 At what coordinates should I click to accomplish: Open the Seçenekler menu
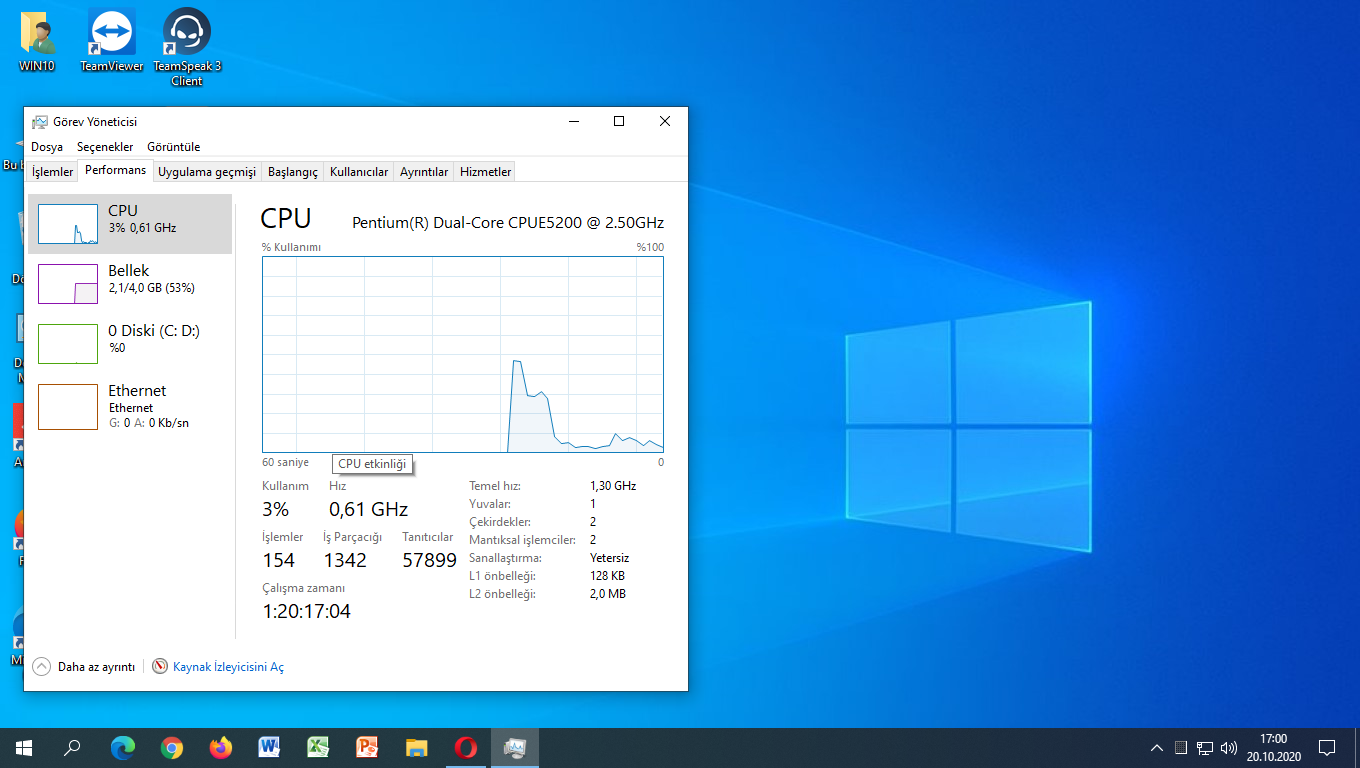[105, 147]
